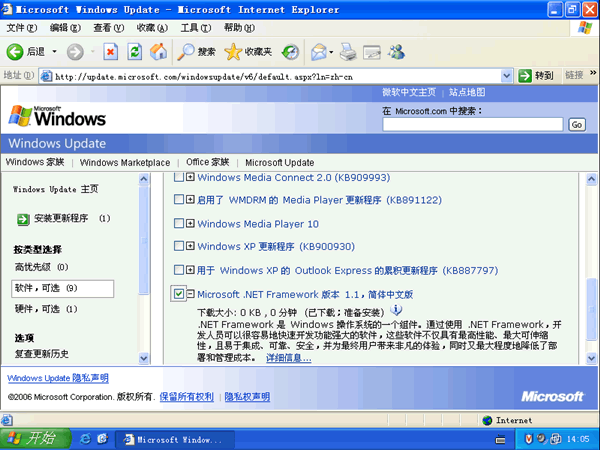
Task: Check Windows XP update (KB900930) checkbox
Action: (x=179, y=246)
